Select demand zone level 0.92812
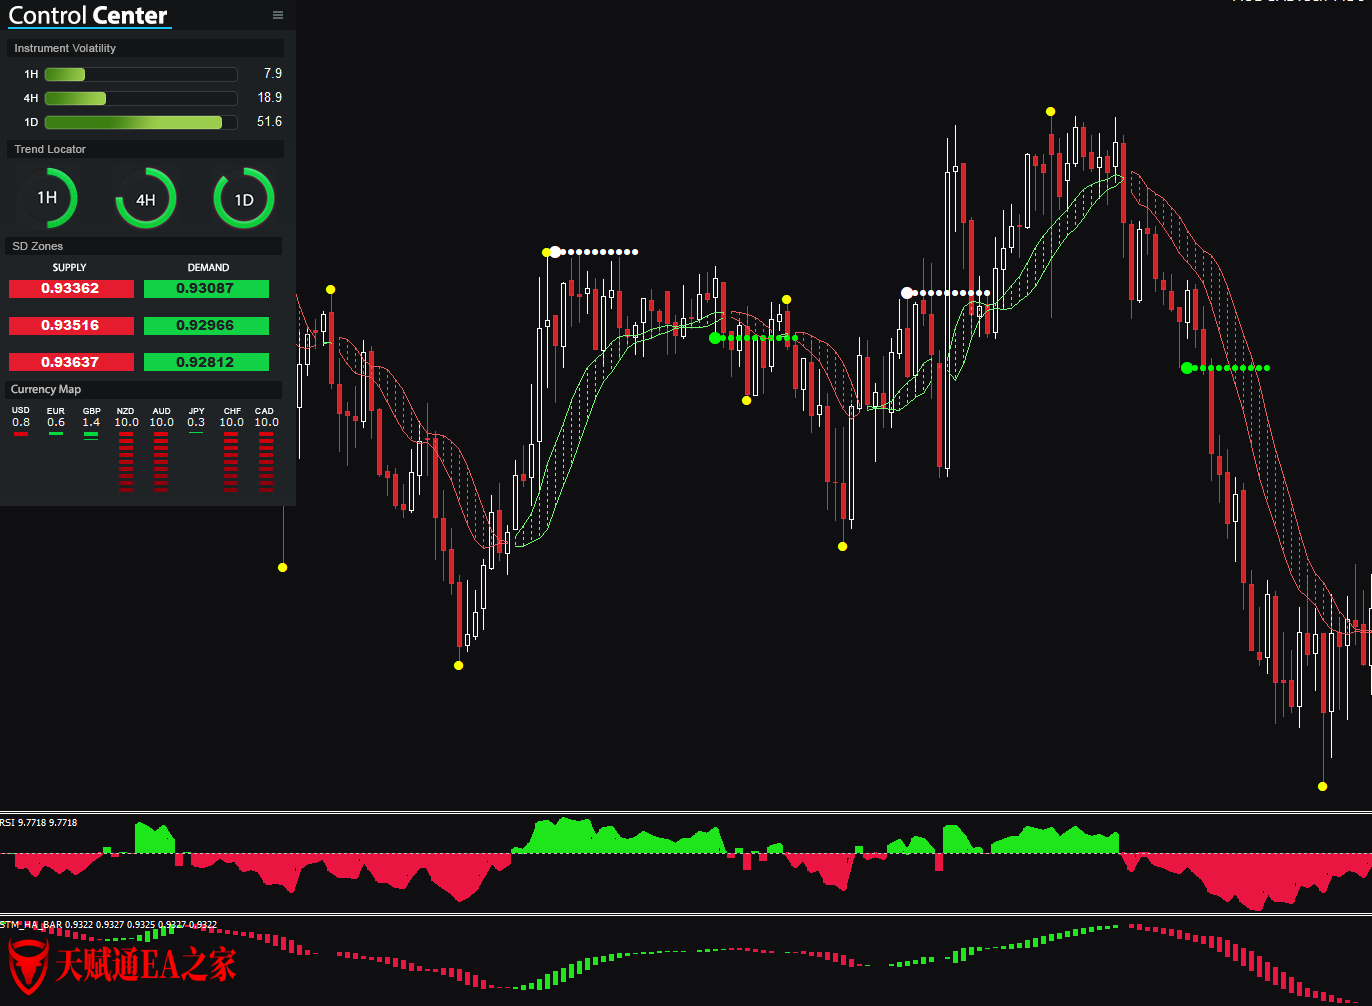Image resolution: width=1372 pixels, height=1006 pixels. [206, 362]
